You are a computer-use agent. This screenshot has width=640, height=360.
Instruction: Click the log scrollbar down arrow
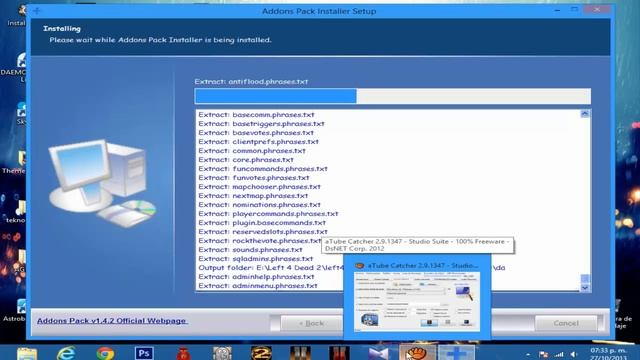(x=585, y=287)
